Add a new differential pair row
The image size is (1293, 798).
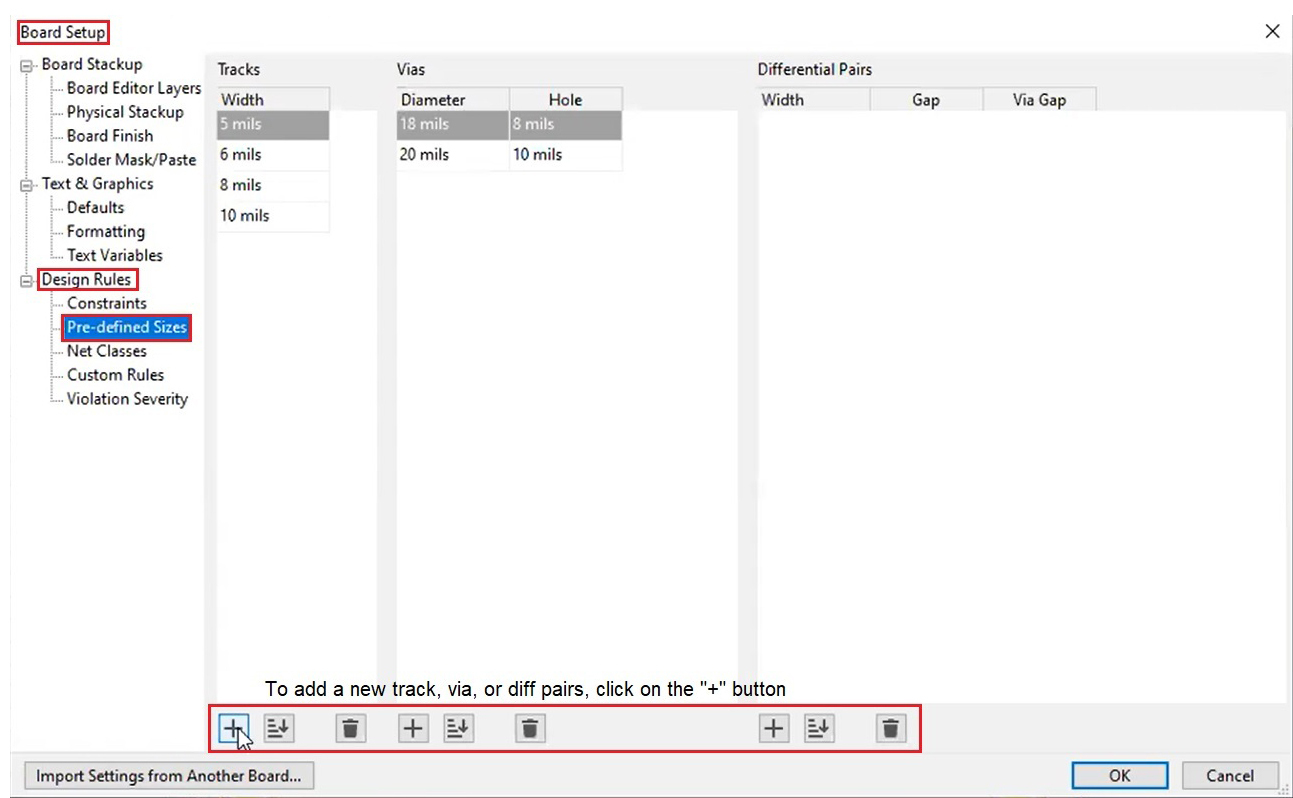point(773,729)
